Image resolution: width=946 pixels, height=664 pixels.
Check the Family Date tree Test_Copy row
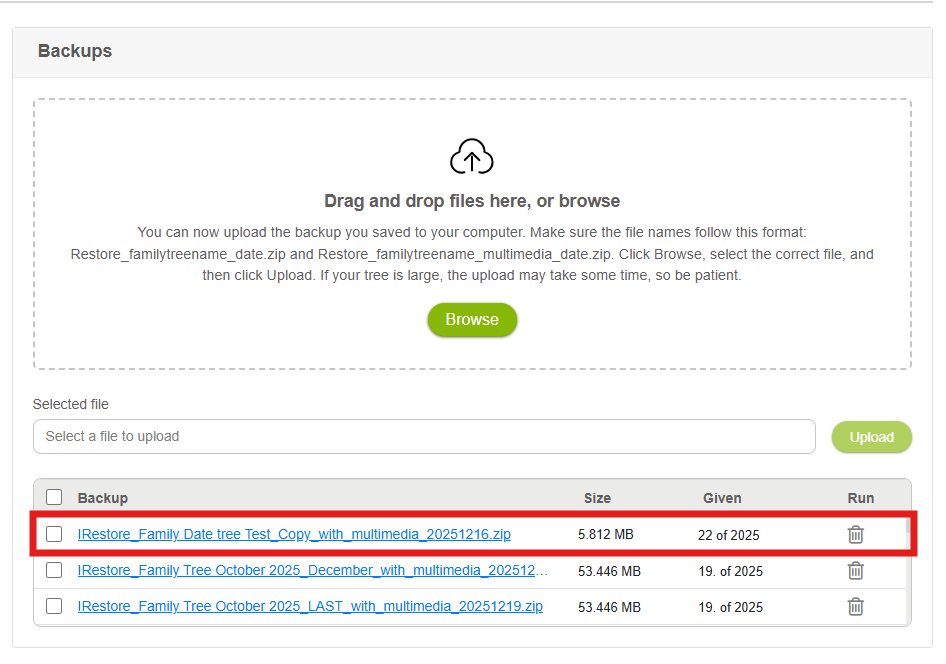point(54,534)
